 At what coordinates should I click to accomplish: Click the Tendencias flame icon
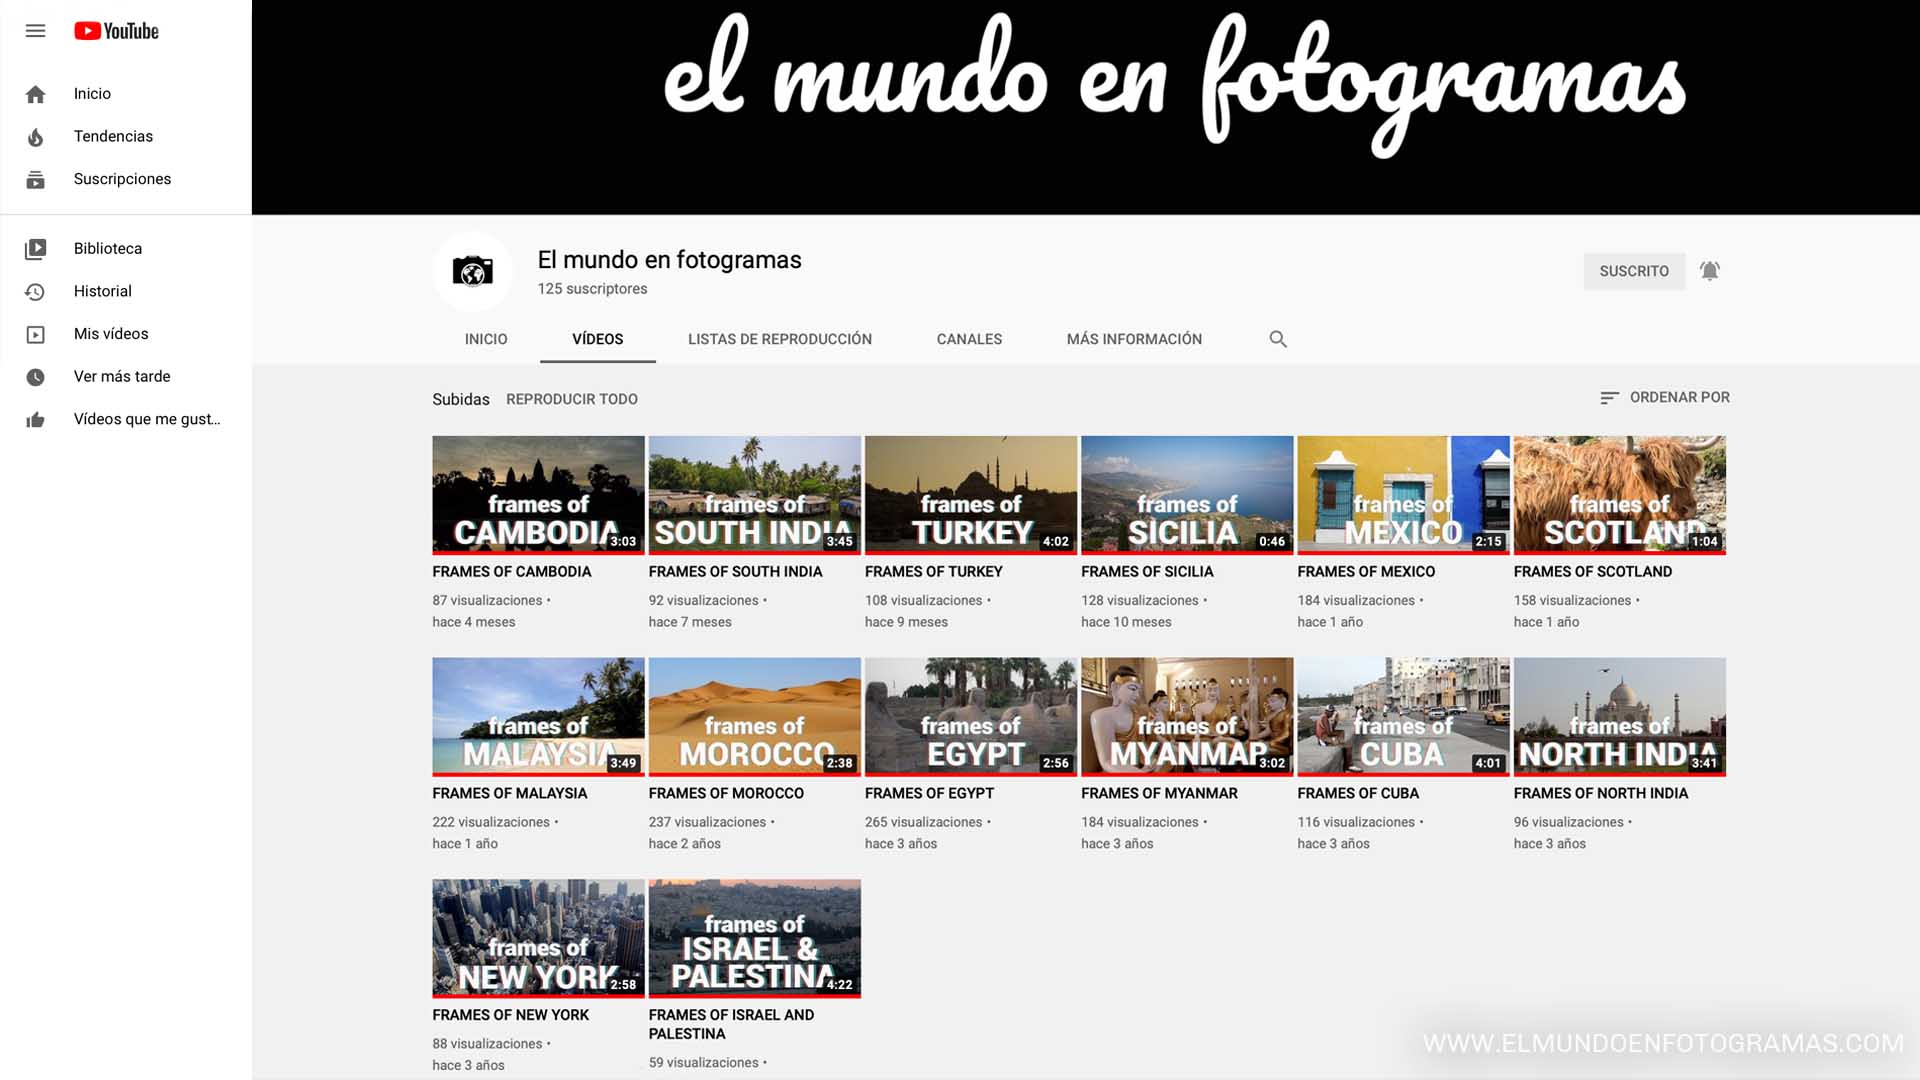[35, 137]
